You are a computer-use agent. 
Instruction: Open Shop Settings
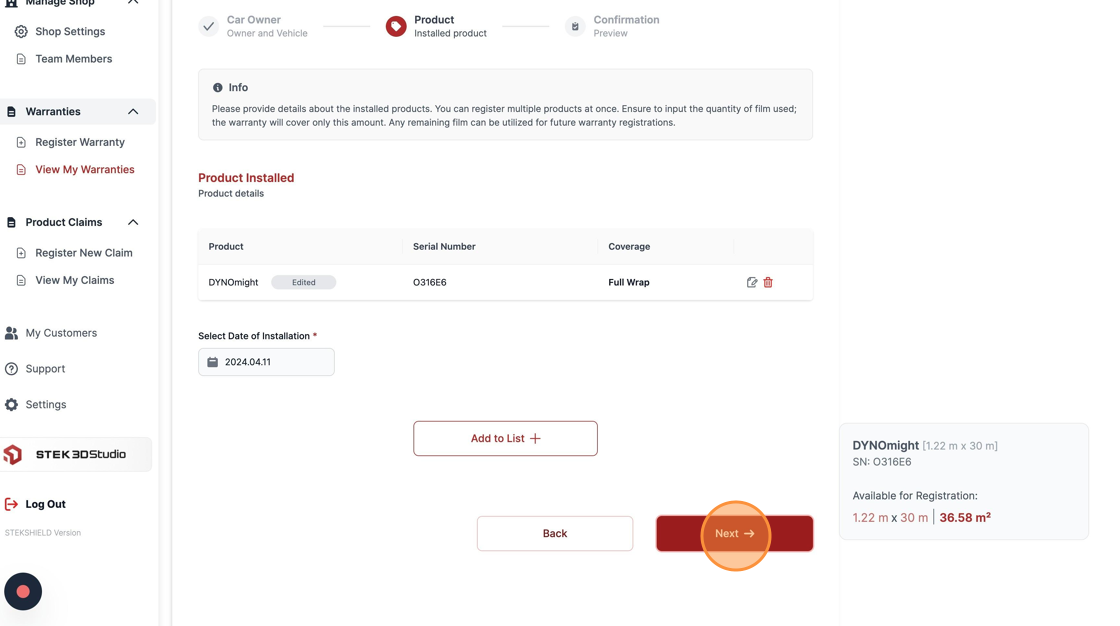pyautogui.click(x=70, y=31)
